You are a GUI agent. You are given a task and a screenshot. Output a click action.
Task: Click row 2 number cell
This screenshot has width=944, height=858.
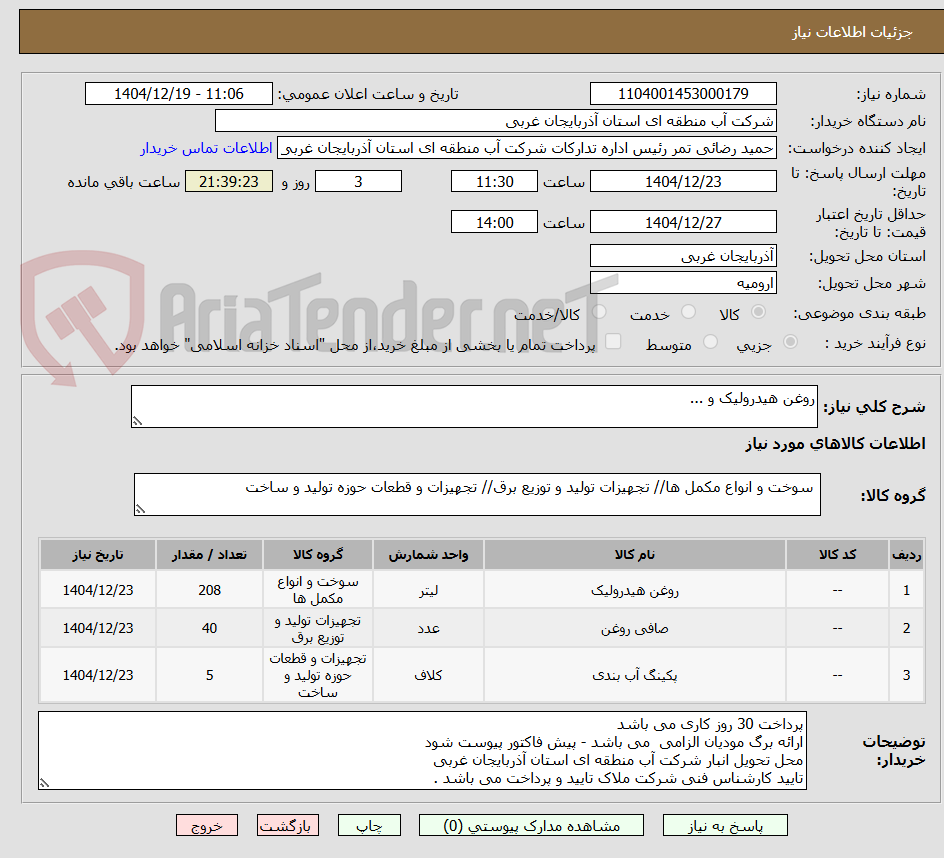point(906,628)
